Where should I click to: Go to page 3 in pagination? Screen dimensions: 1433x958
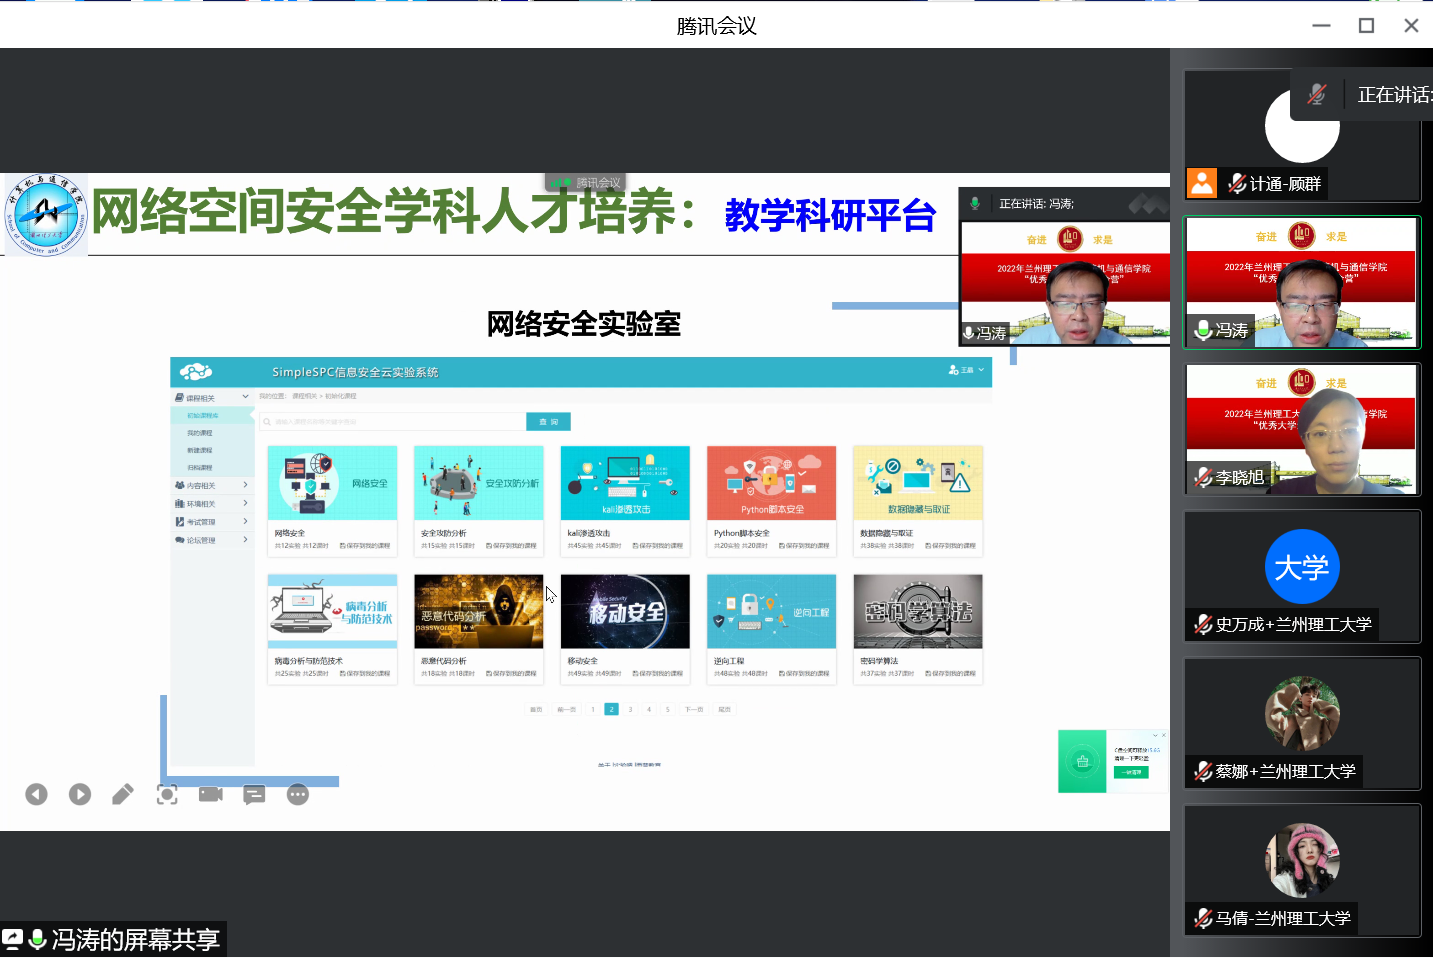coord(630,709)
